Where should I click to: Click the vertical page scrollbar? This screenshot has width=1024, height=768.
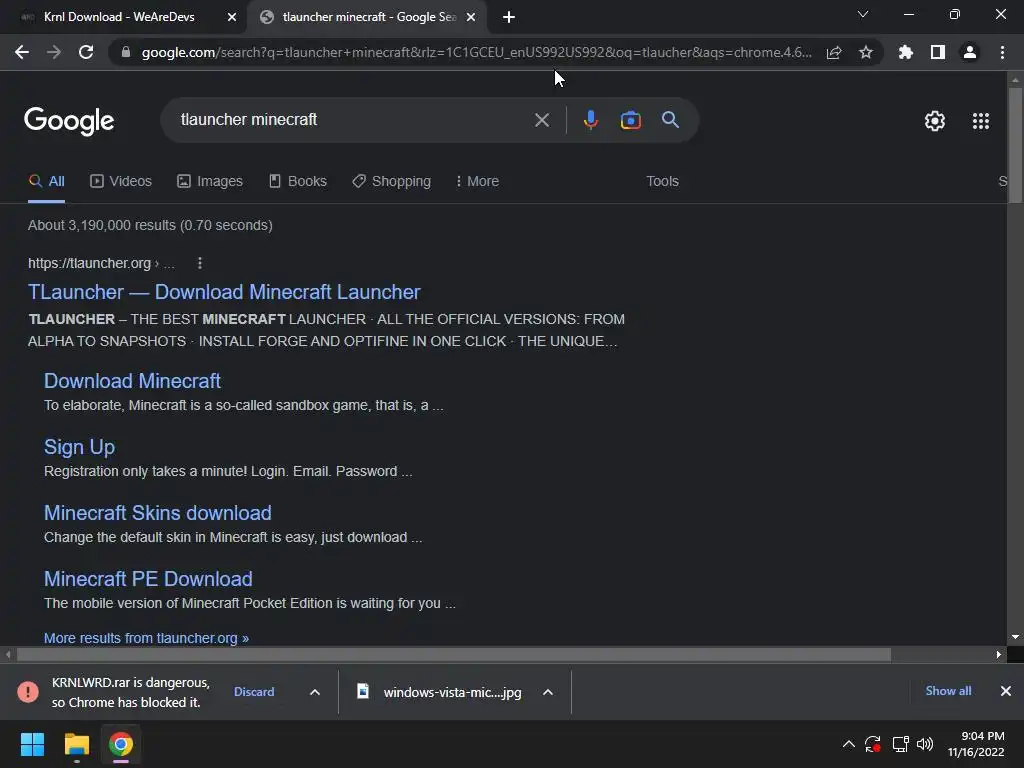1015,145
